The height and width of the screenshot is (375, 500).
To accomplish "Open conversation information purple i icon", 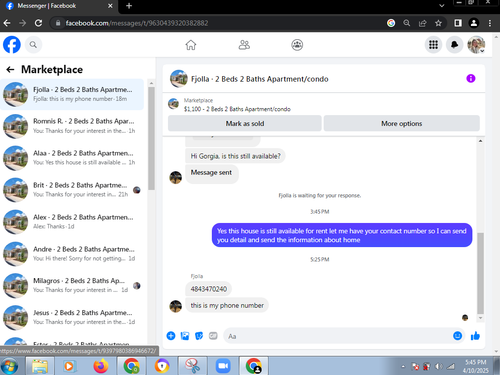I will (470, 79).
